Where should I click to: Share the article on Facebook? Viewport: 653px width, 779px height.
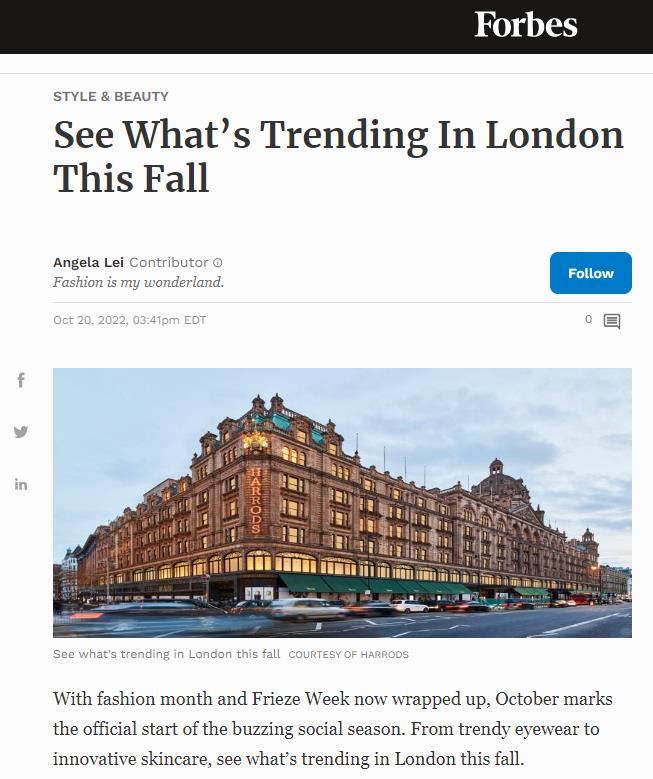[21, 380]
